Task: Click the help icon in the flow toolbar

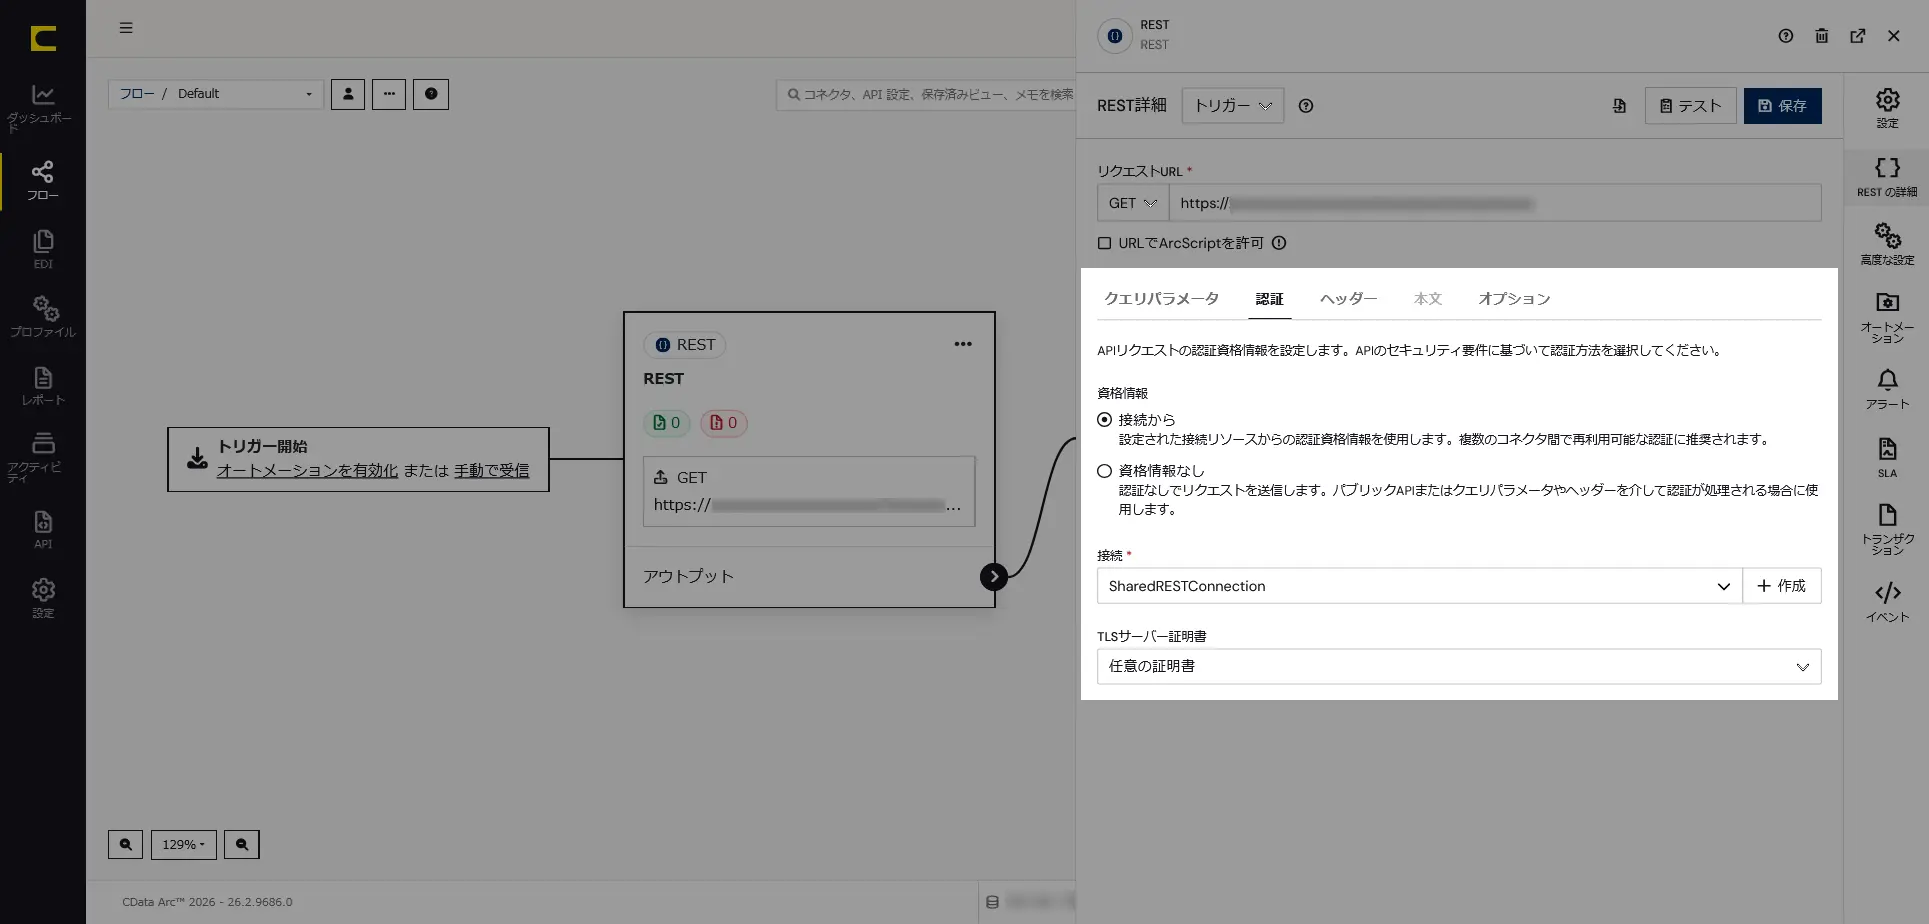Action: tap(431, 94)
